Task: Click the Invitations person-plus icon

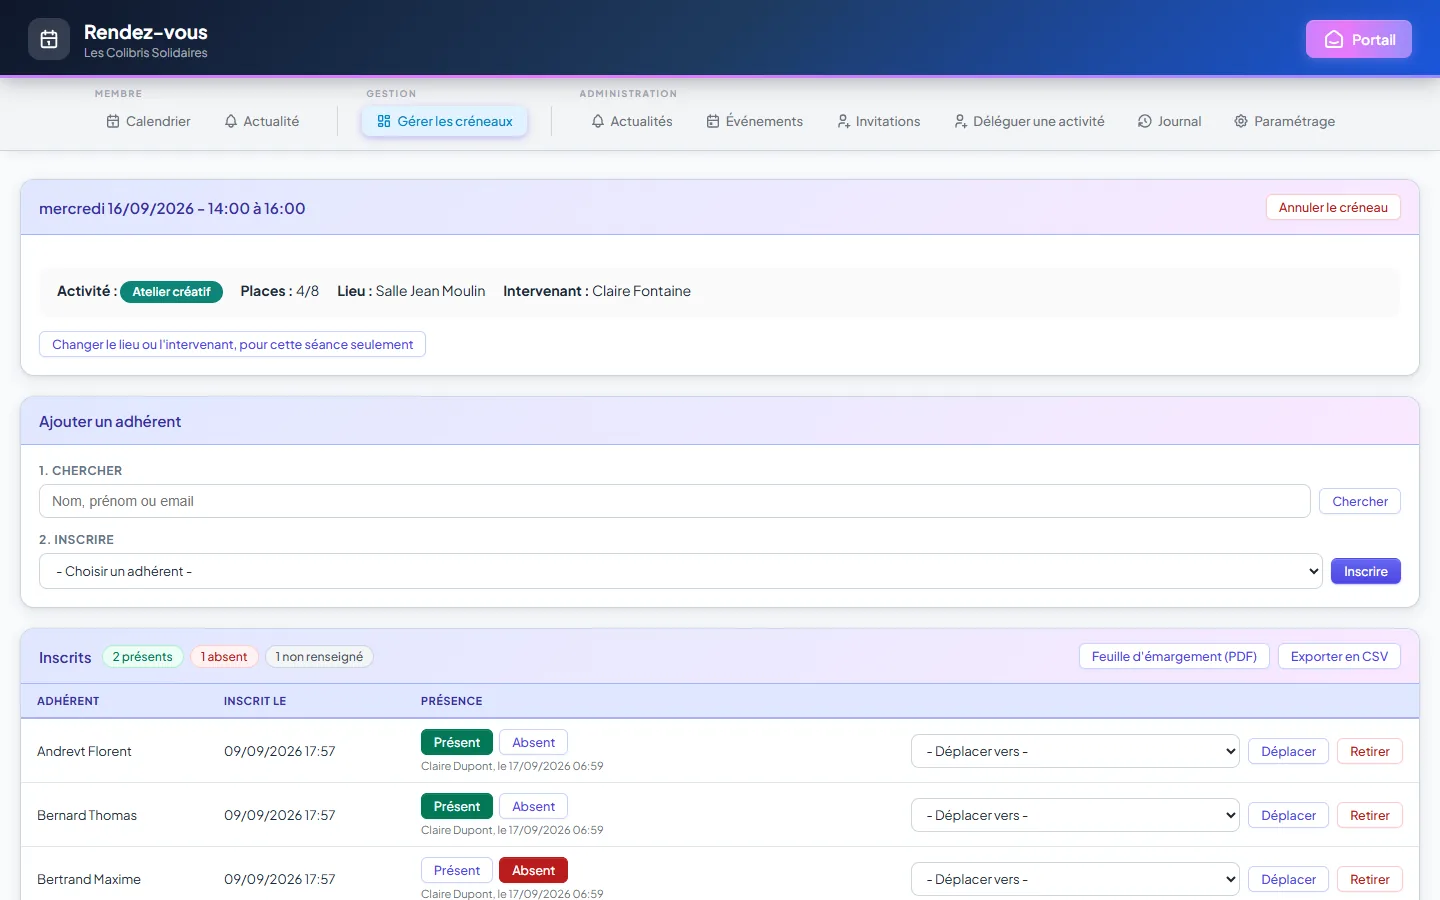Action: [x=843, y=121]
